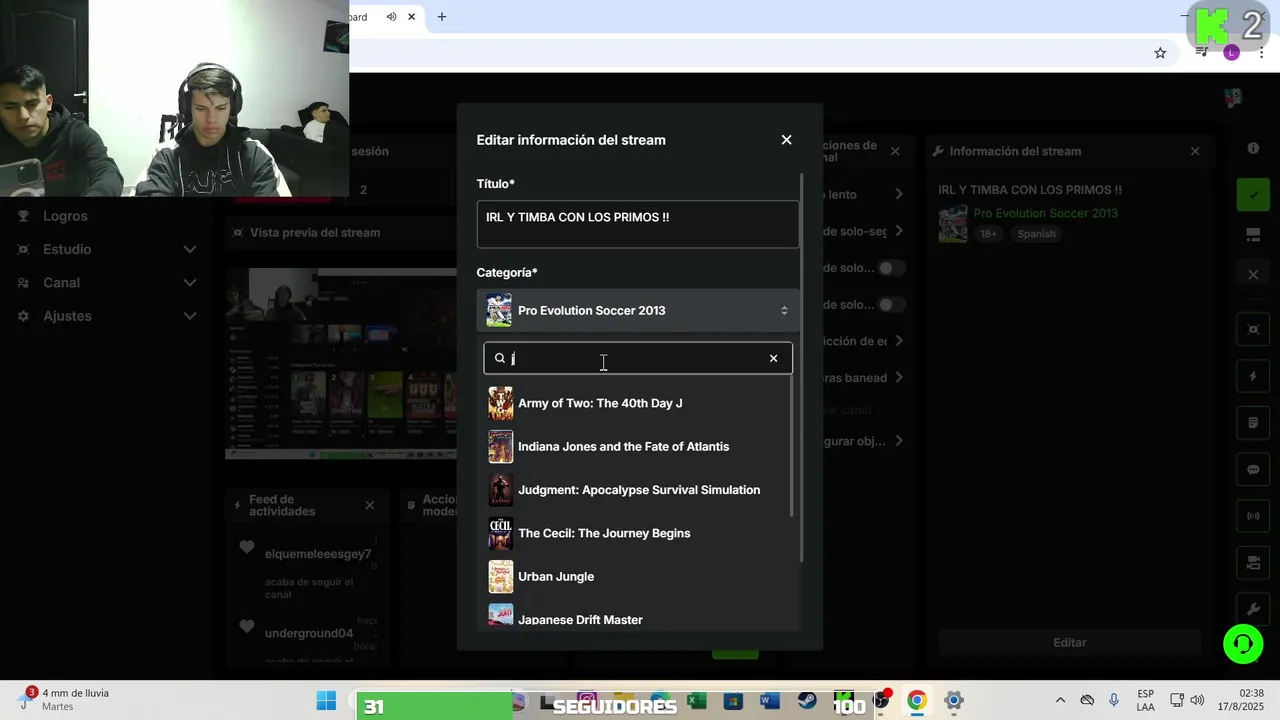This screenshot has height=720, width=1280.
Task: Click the Chrome taskbar icon
Action: [916, 701]
